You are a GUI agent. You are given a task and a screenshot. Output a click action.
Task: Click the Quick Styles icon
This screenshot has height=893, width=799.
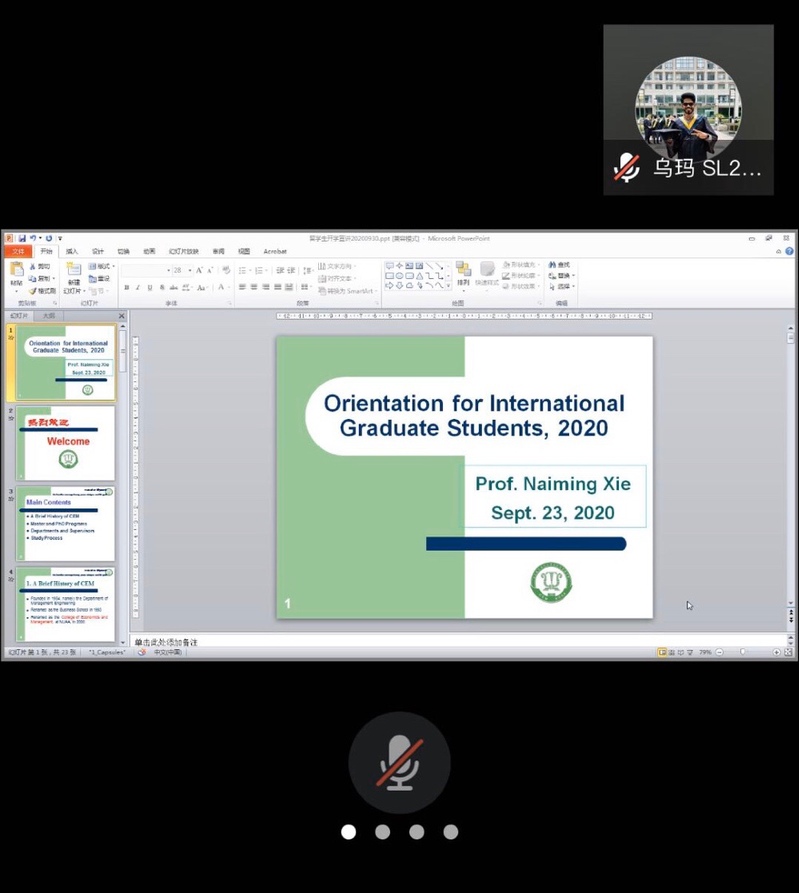487,274
